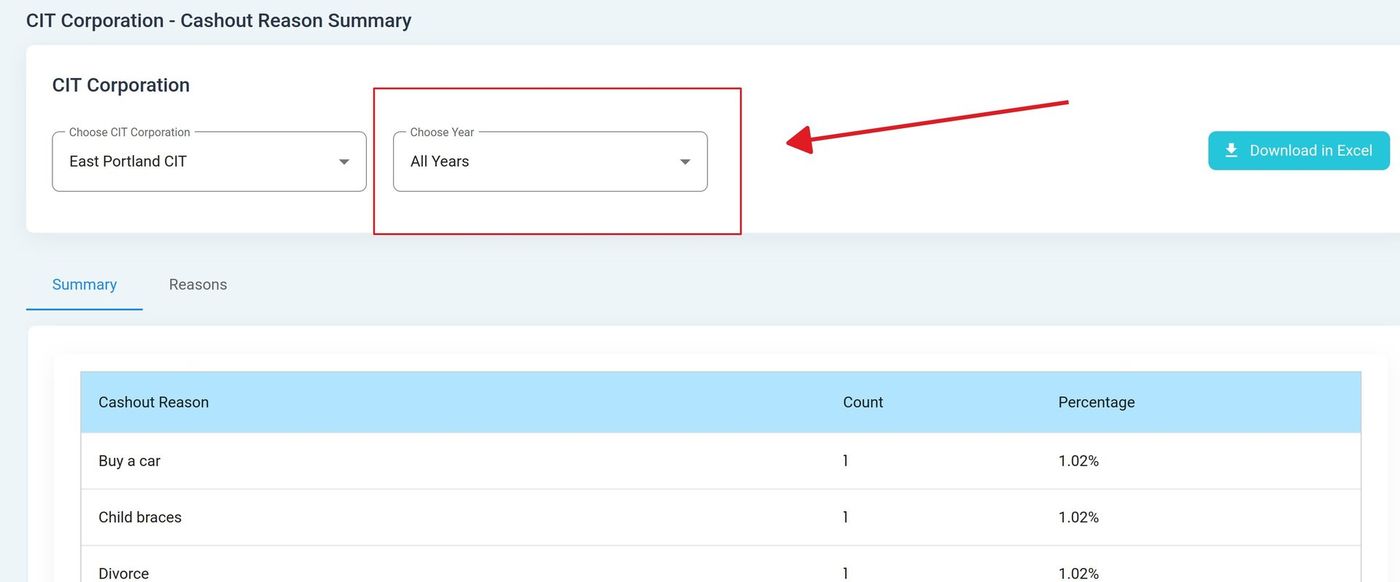Screen dimensions: 1400x582
Task: Click the Count column header
Action: 862,402
